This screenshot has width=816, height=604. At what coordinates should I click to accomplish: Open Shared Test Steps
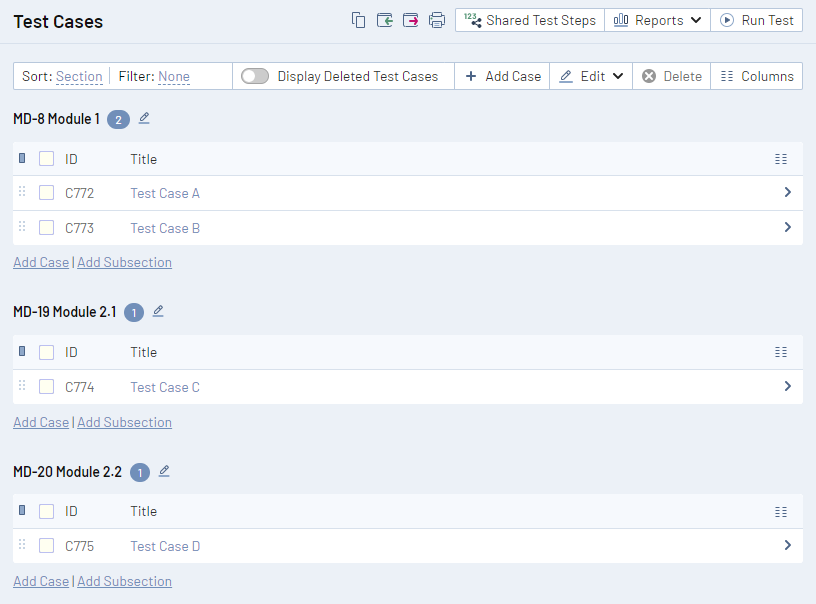tap(530, 20)
